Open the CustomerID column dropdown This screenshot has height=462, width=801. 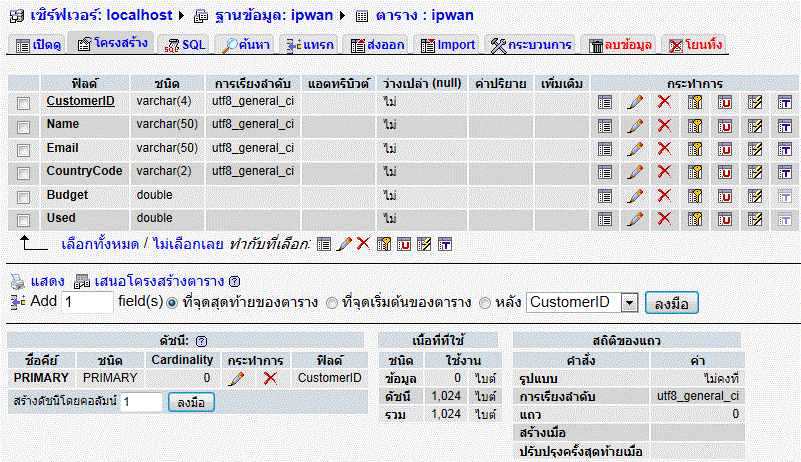coord(628,302)
